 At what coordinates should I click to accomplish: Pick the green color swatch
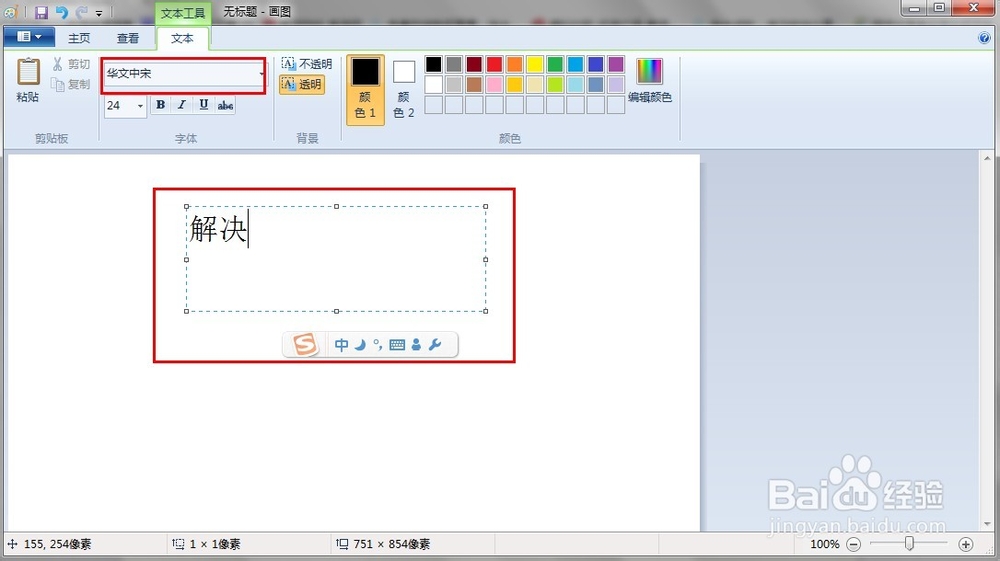pyautogui.click(x=555, y=64)
